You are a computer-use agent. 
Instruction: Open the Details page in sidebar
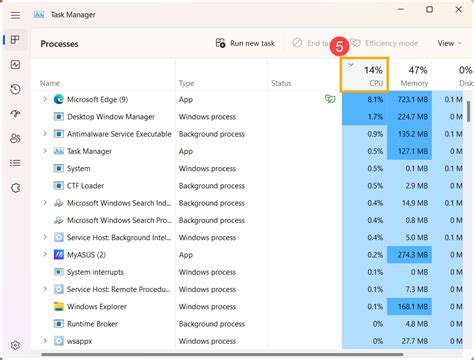click(15, 163)
